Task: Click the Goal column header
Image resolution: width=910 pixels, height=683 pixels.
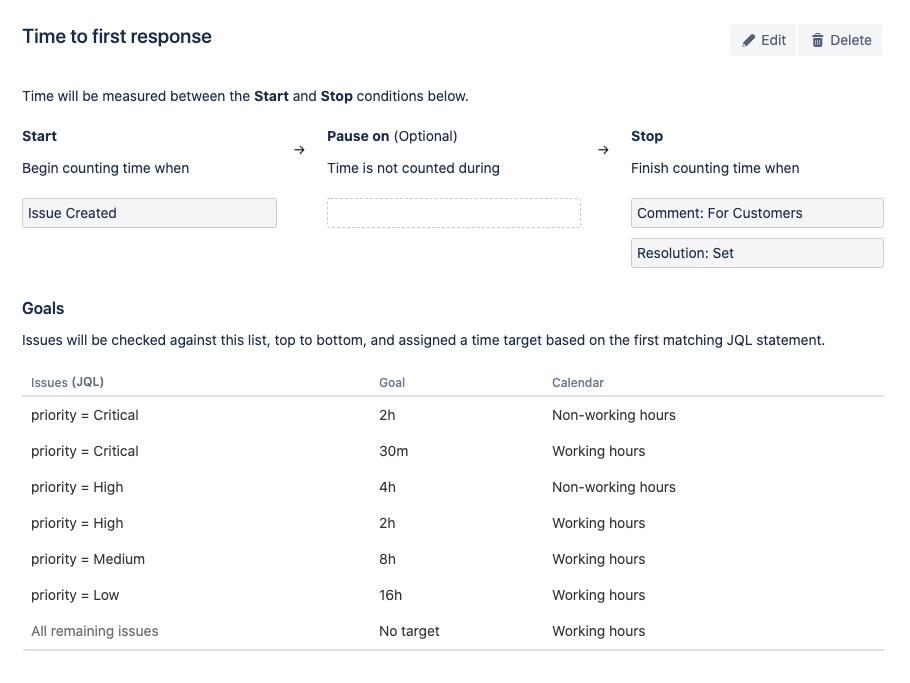Action: click(392, 382)
